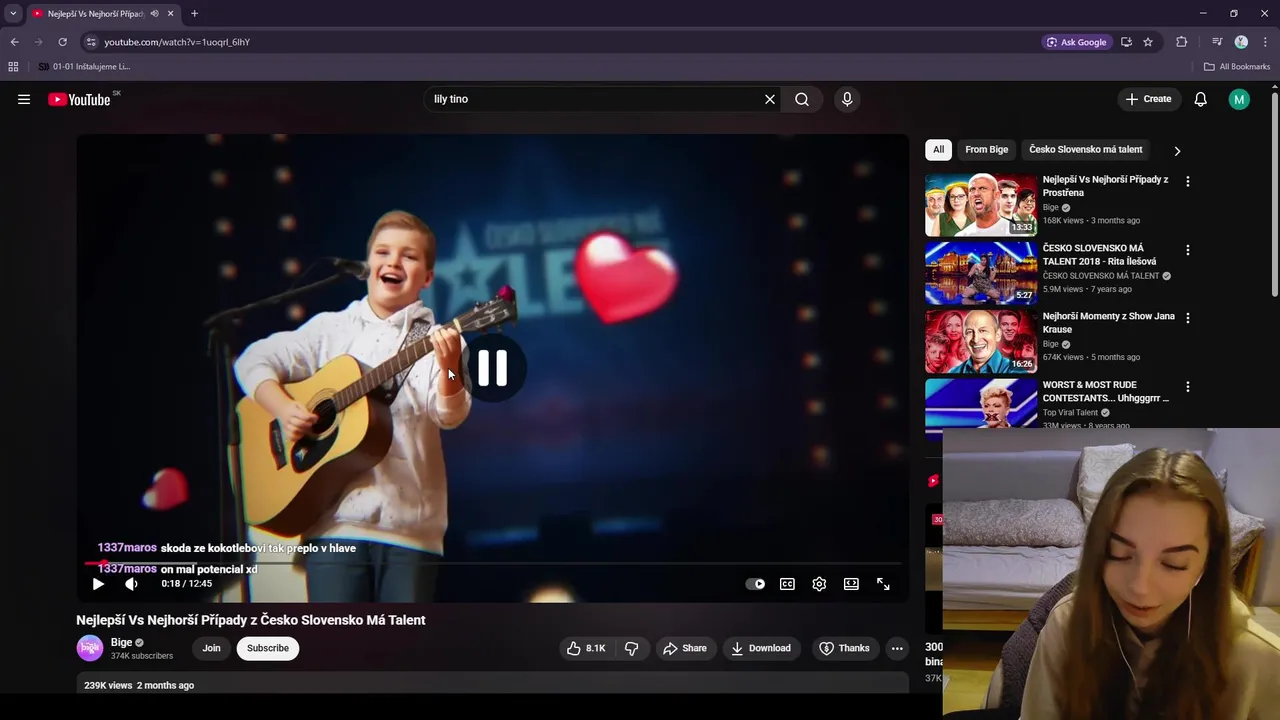
Task: Open WORST & MOST RUDE CONTESTANTS video title
Action: (x=1106, y=391)
